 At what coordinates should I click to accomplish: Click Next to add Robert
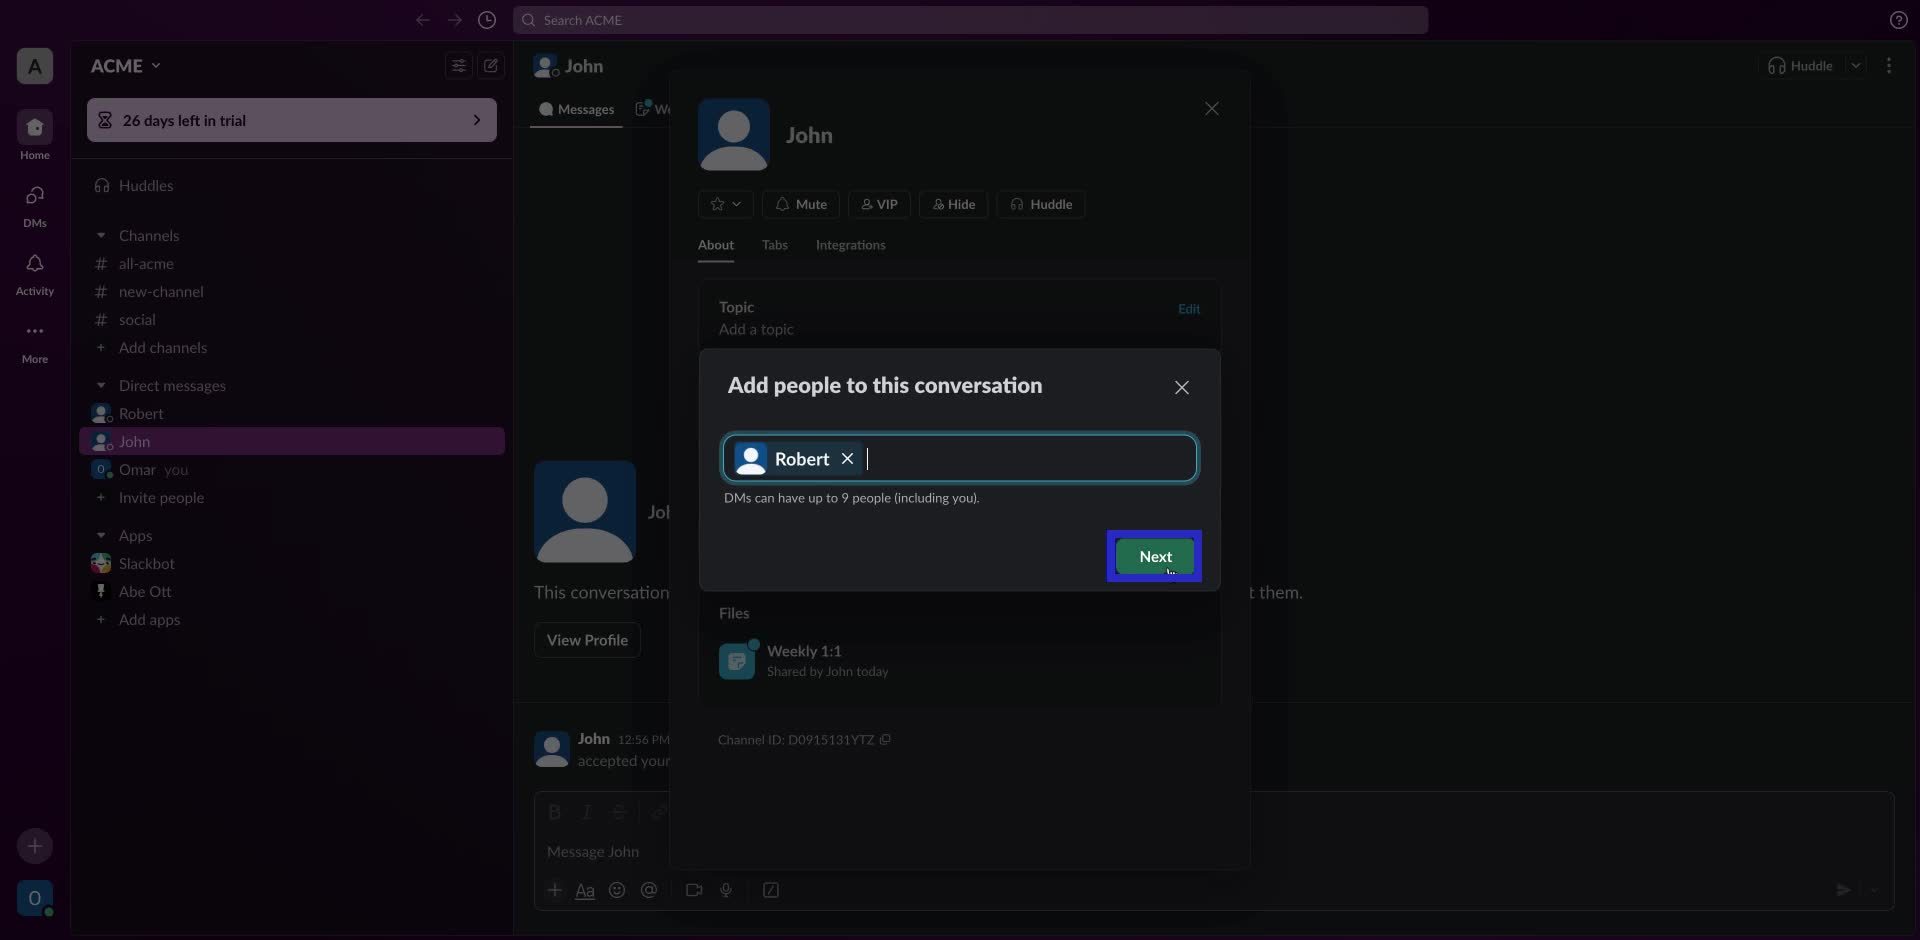click(1154, 557)
